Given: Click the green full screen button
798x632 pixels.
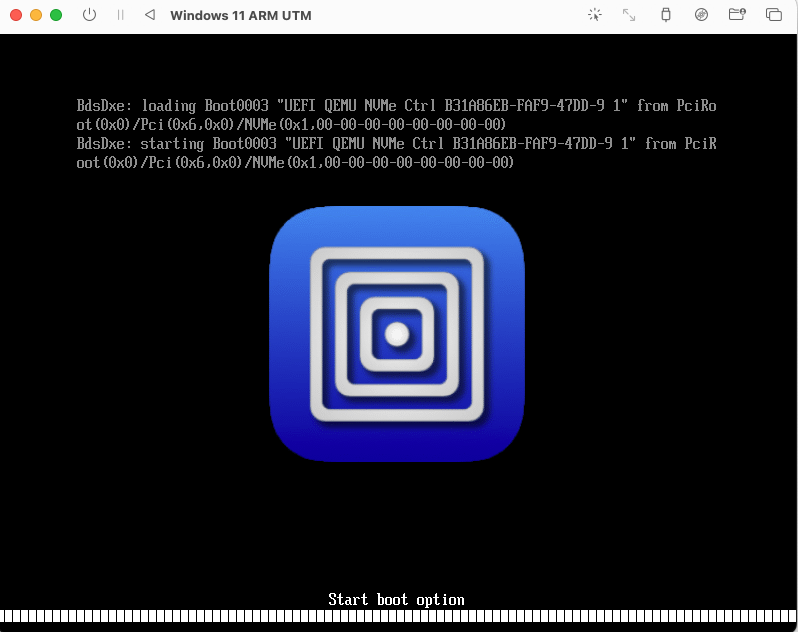Looking at the screenshot, I should pos(56,15).
